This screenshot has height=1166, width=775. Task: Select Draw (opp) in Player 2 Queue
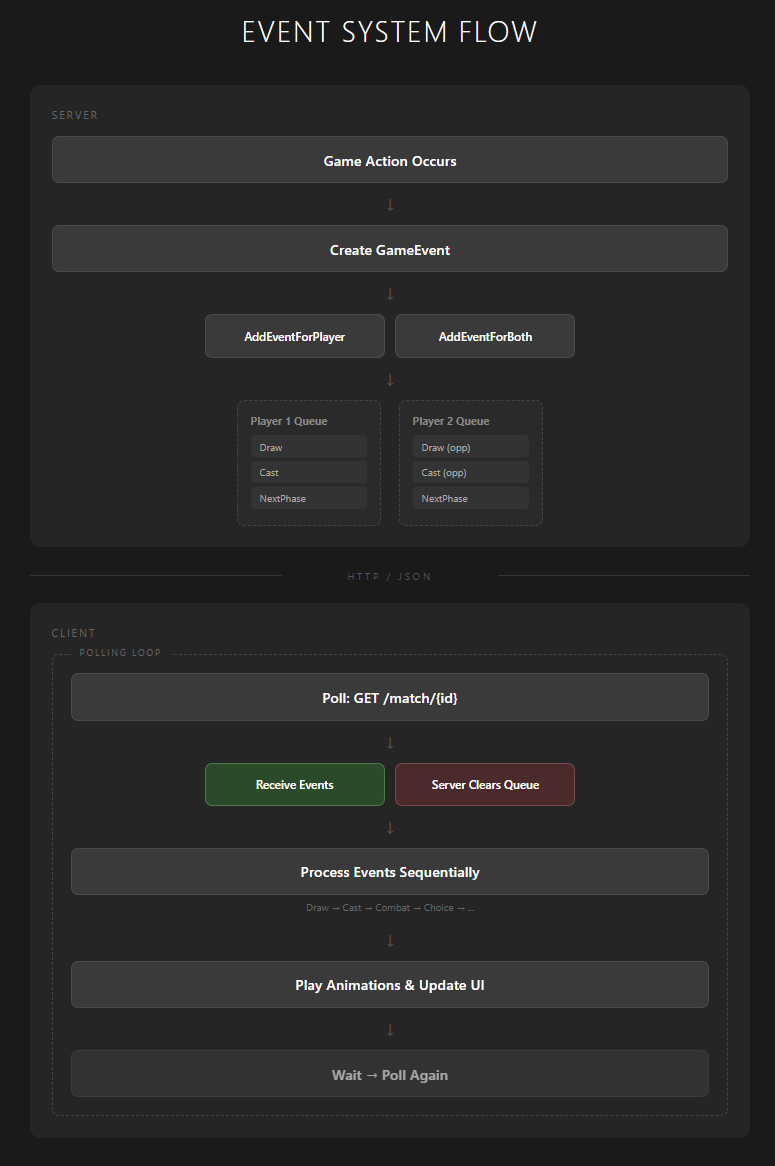coord(470,447)
